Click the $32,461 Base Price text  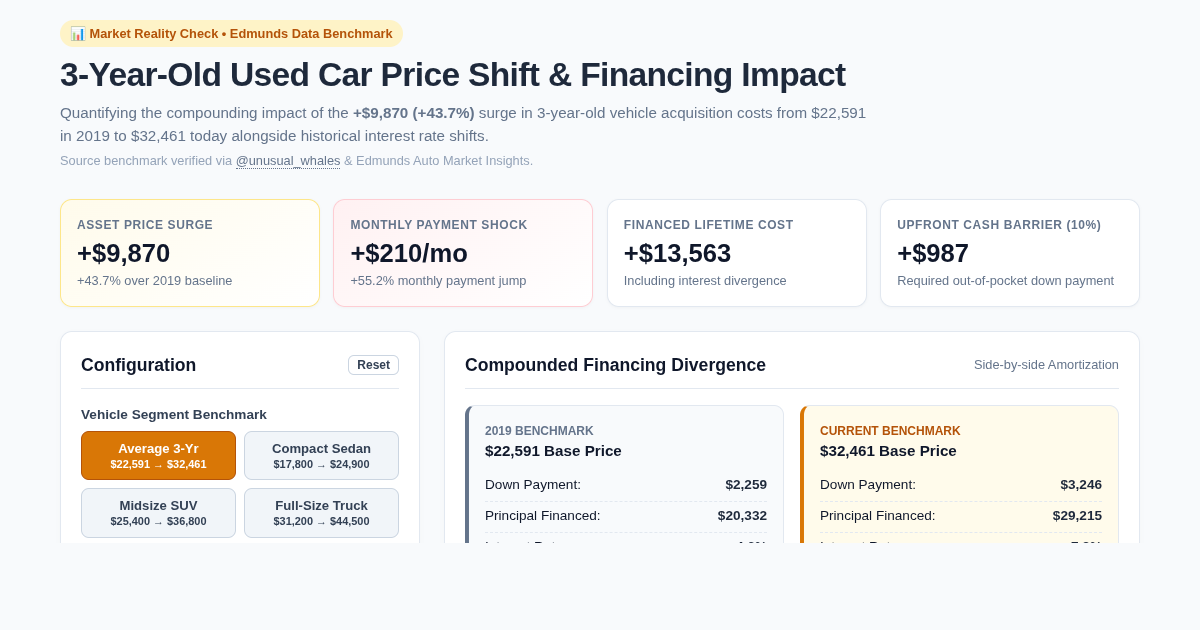pyautogui.click(x=888, y=451)
